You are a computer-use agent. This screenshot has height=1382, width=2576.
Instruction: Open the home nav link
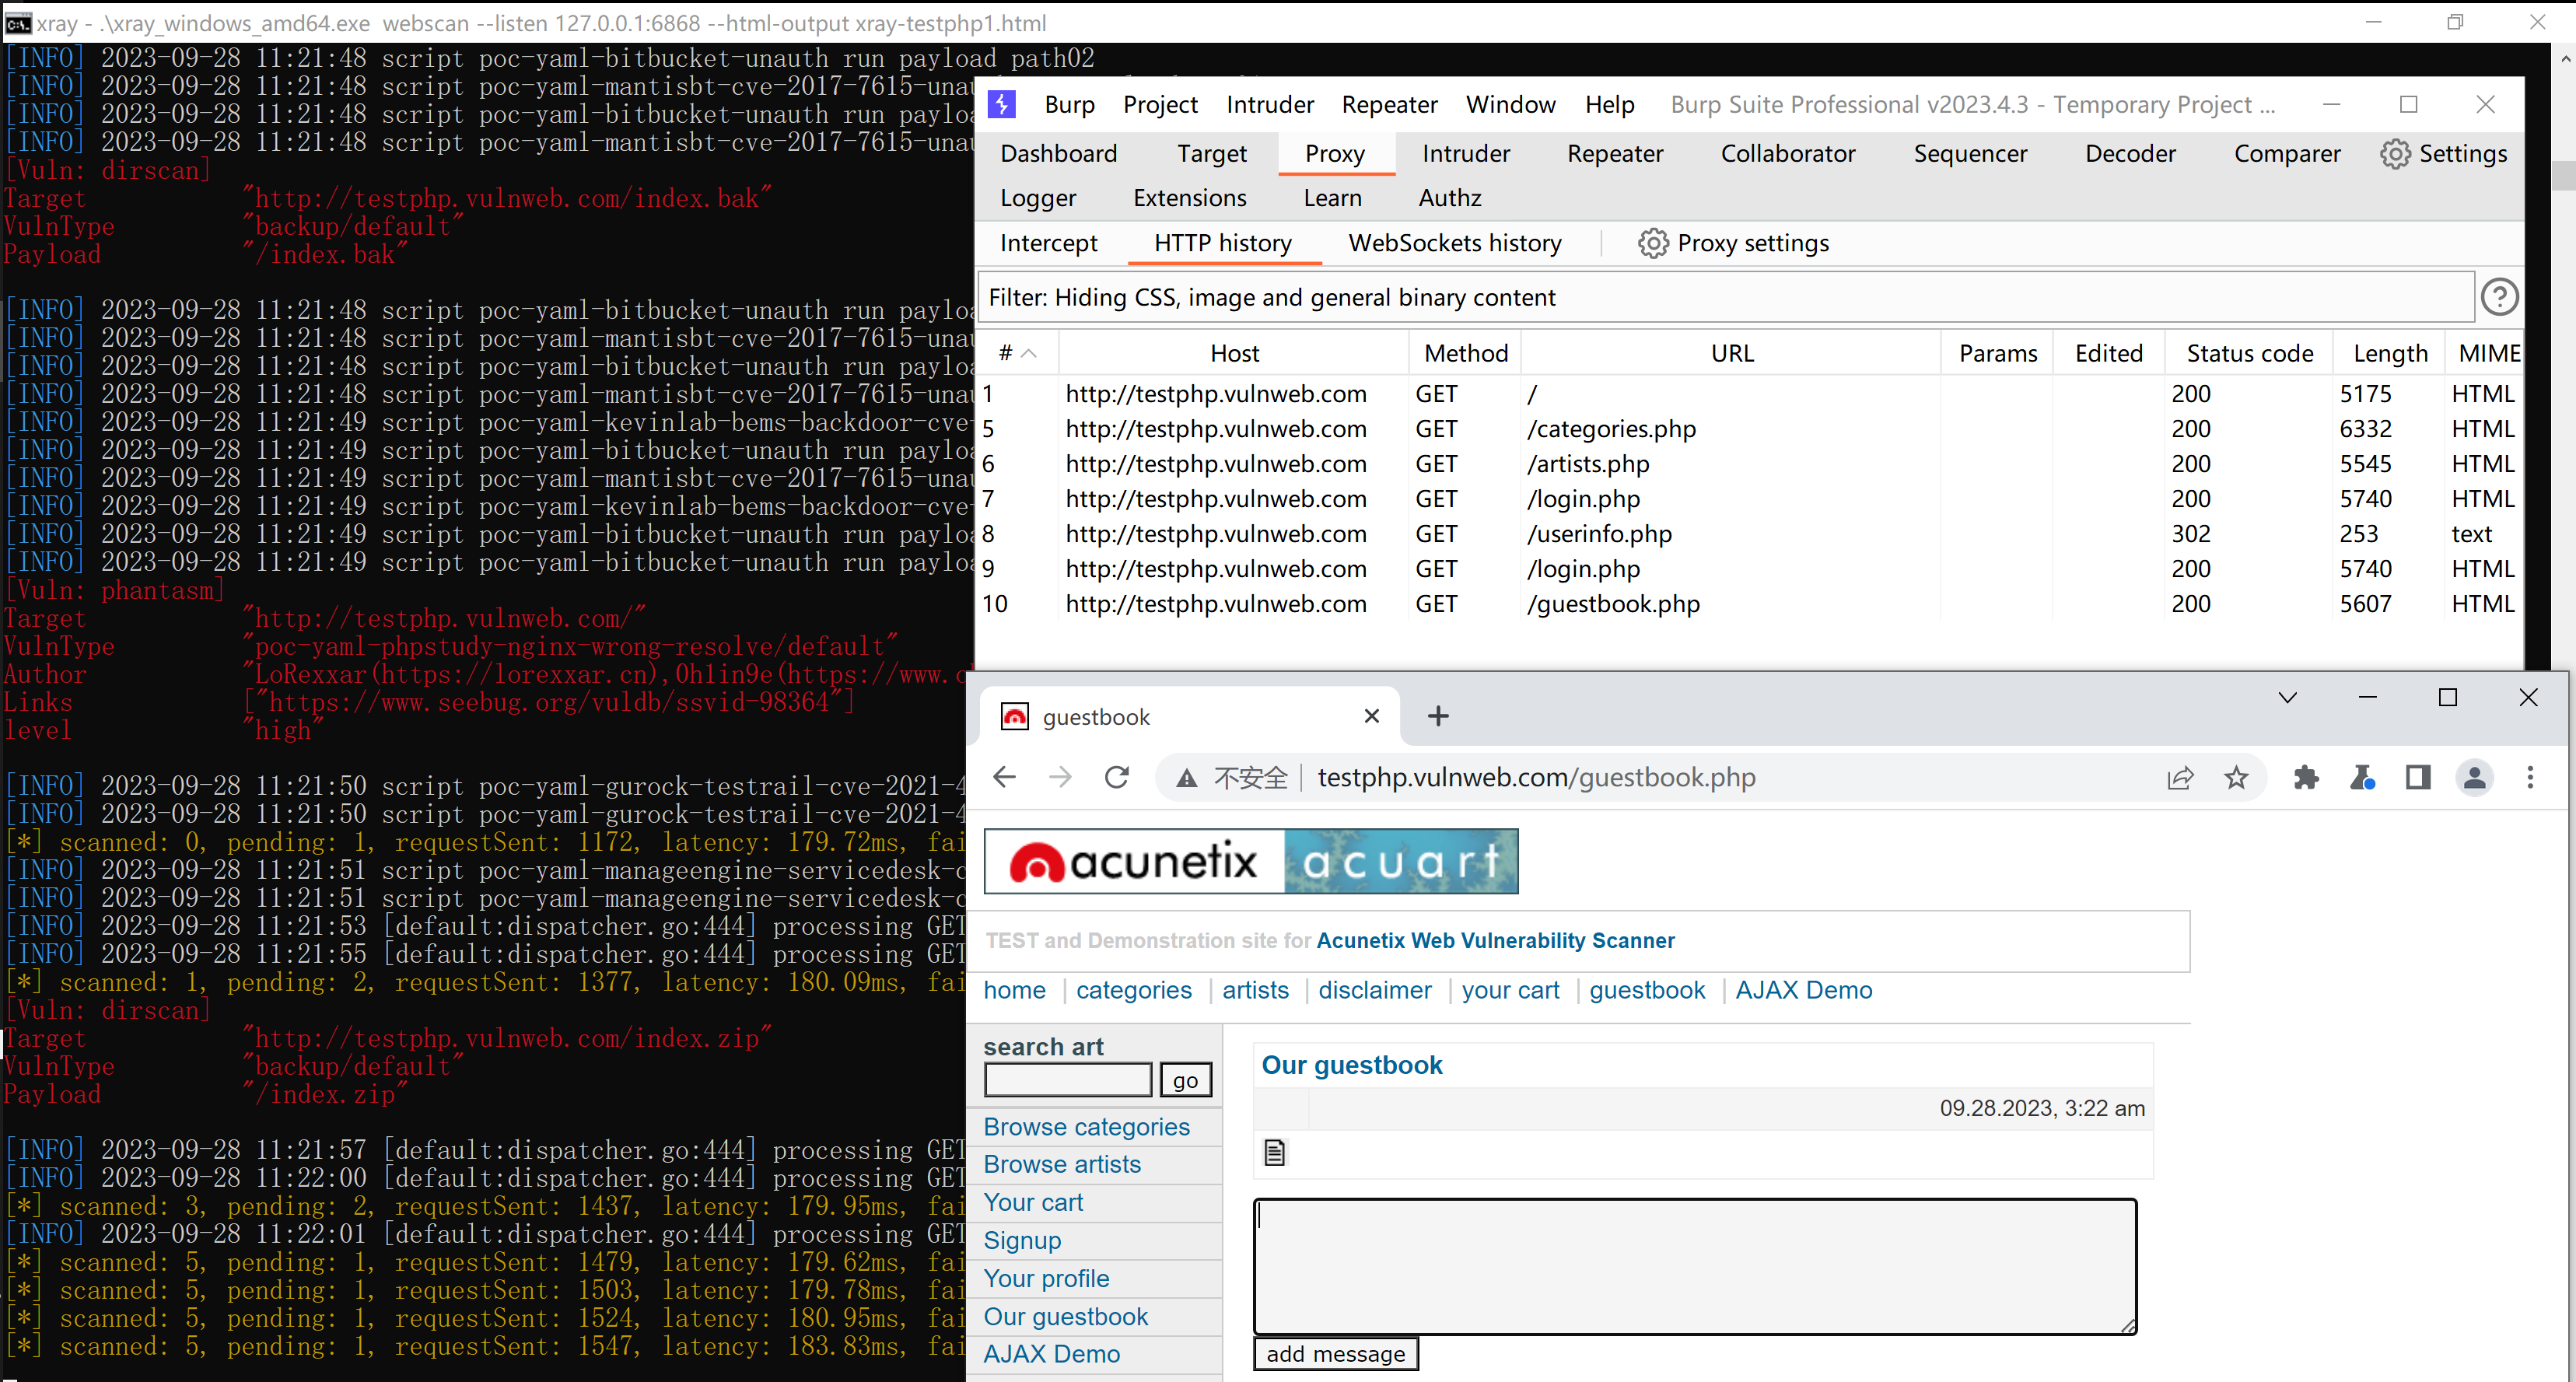1014,990
